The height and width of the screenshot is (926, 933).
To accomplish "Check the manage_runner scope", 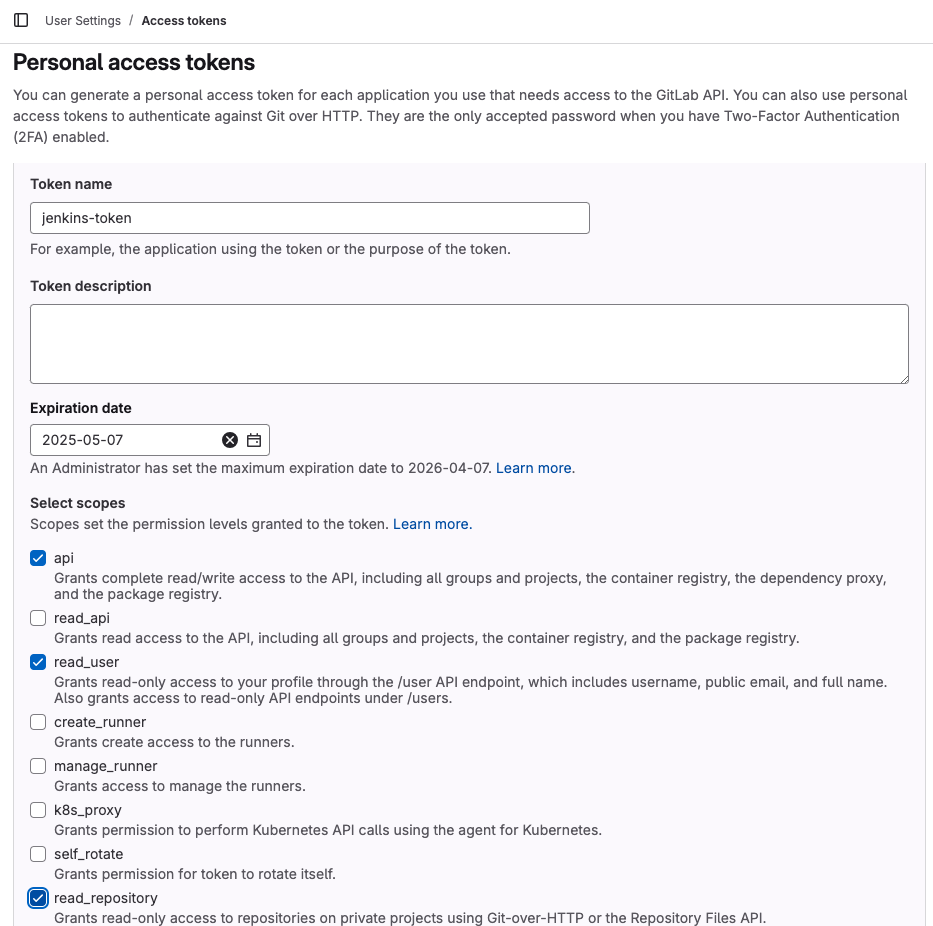I will 38,766.
